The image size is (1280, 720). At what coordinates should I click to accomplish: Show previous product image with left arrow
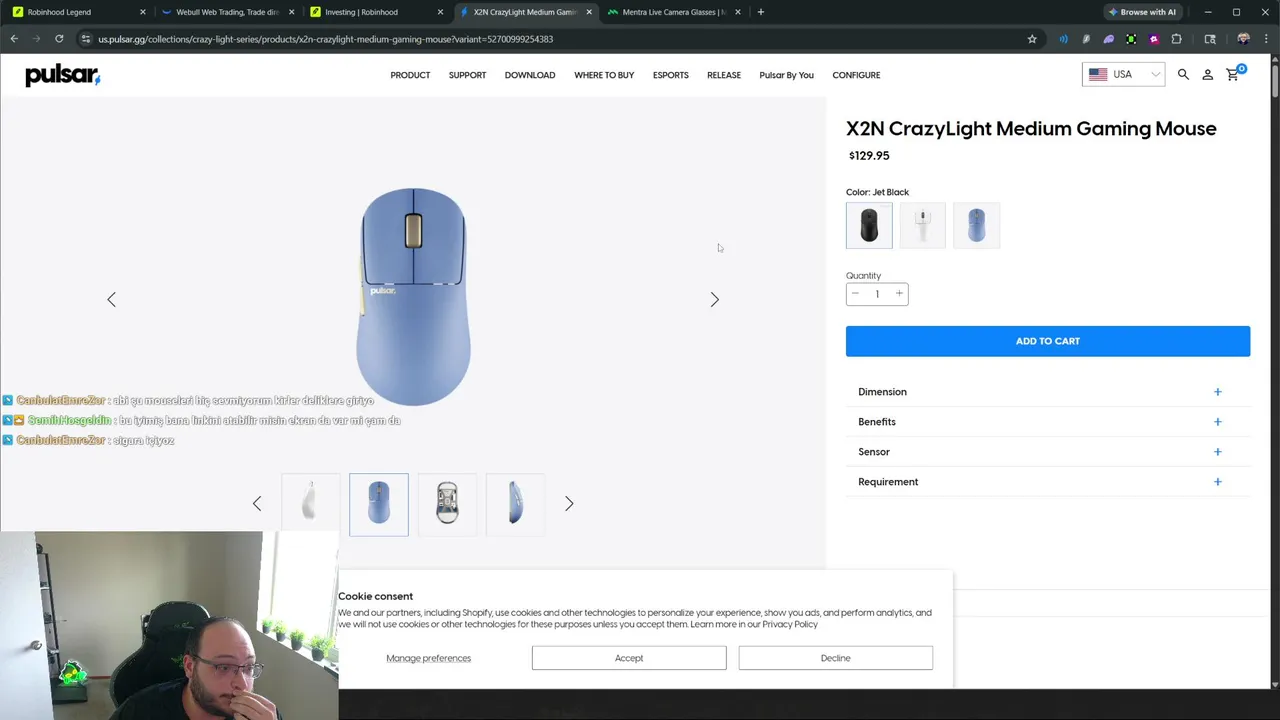[111, 299]
